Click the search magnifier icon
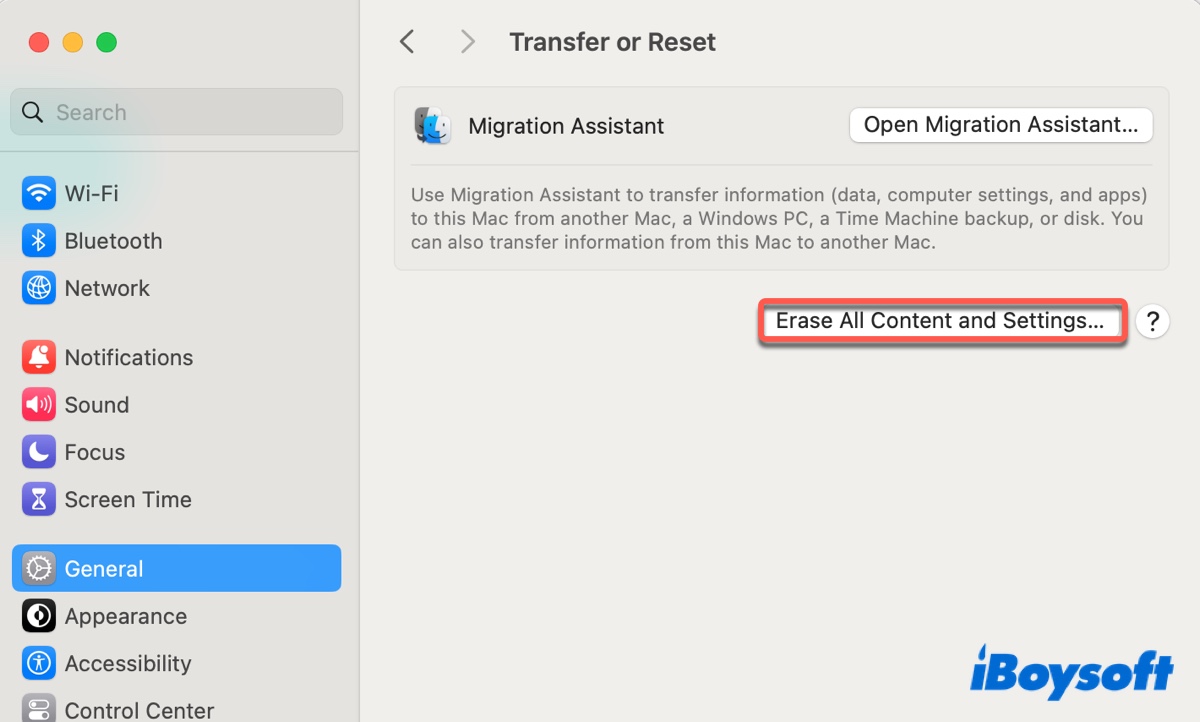The image size is (1200, 722). coord(33,112)
